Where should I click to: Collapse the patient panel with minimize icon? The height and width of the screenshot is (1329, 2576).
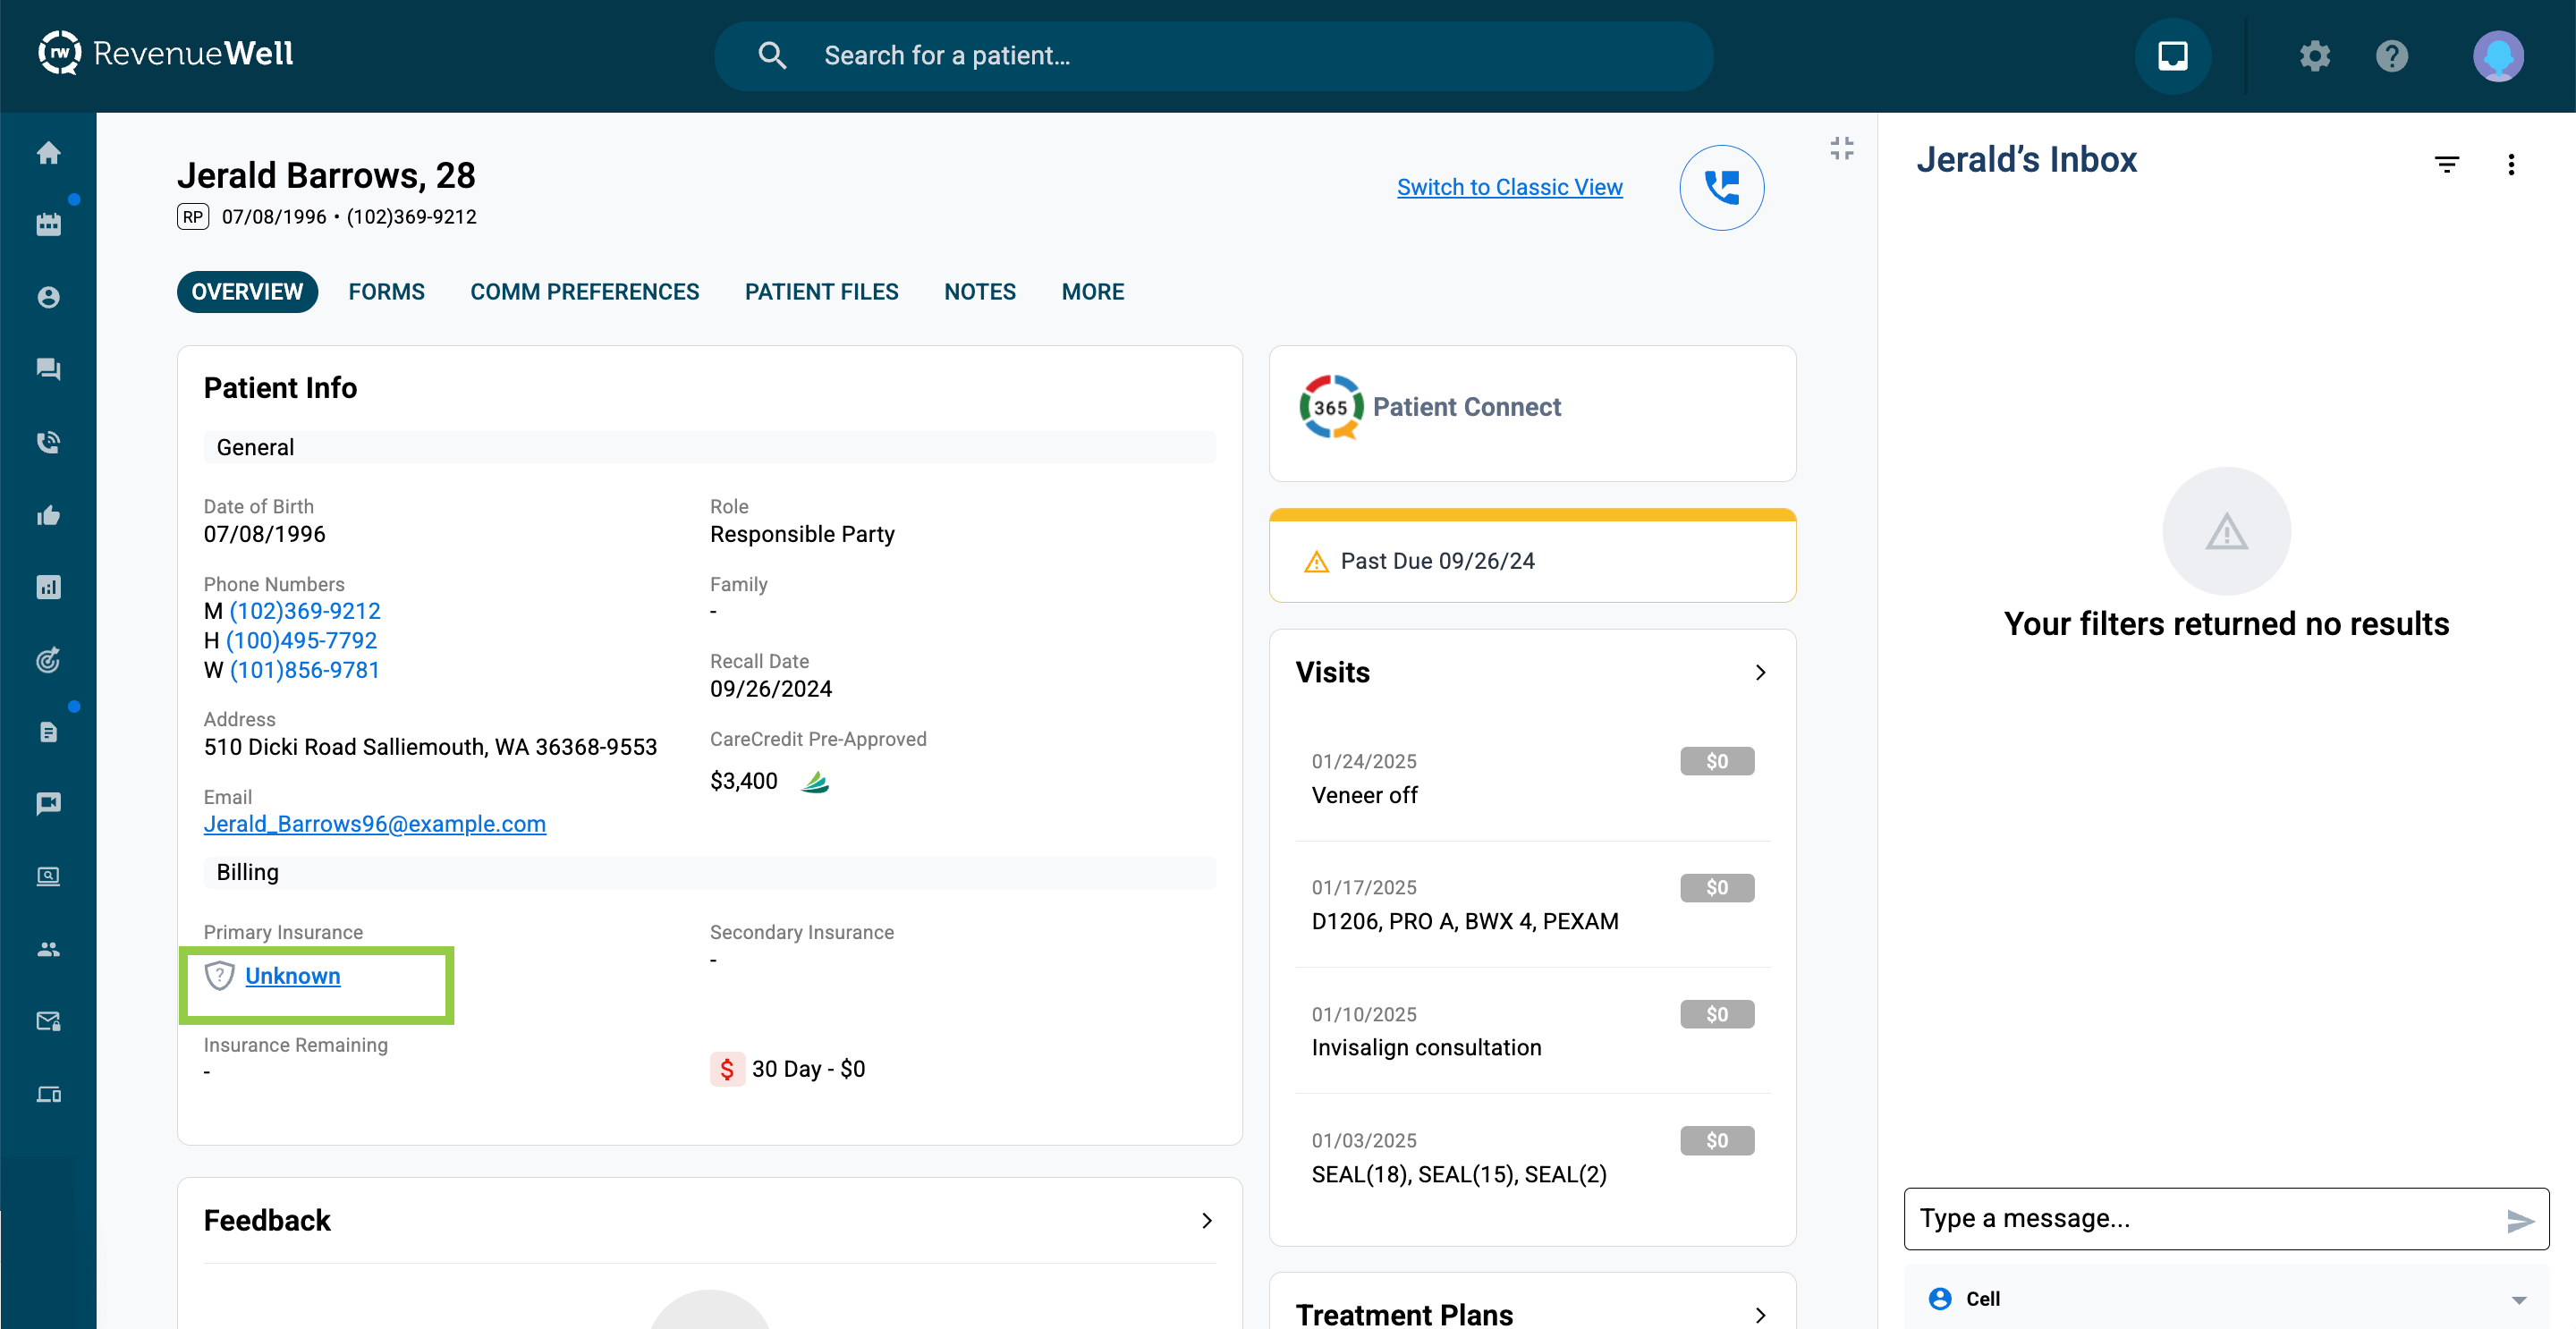(x=1841, y=149)
